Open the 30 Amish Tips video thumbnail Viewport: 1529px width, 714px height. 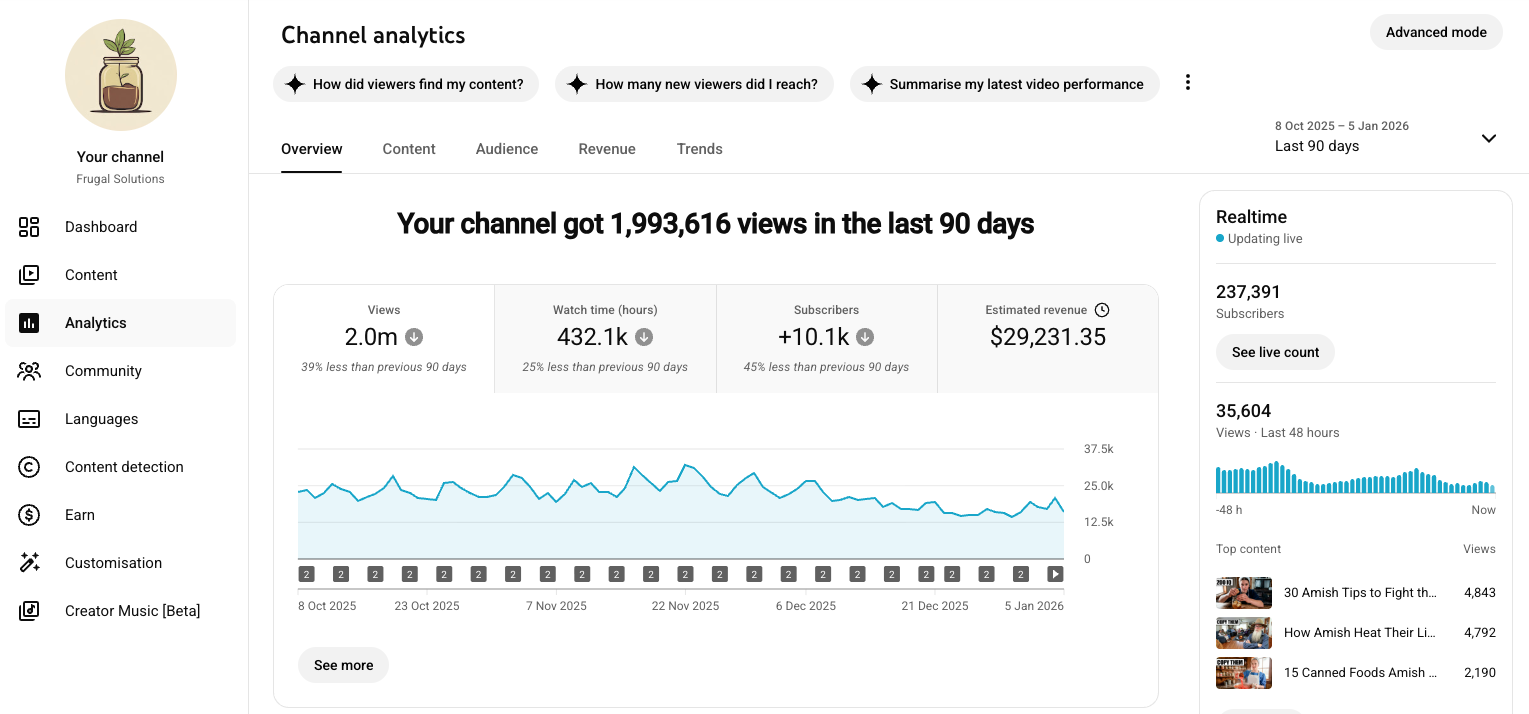(x=1244, y=593)
